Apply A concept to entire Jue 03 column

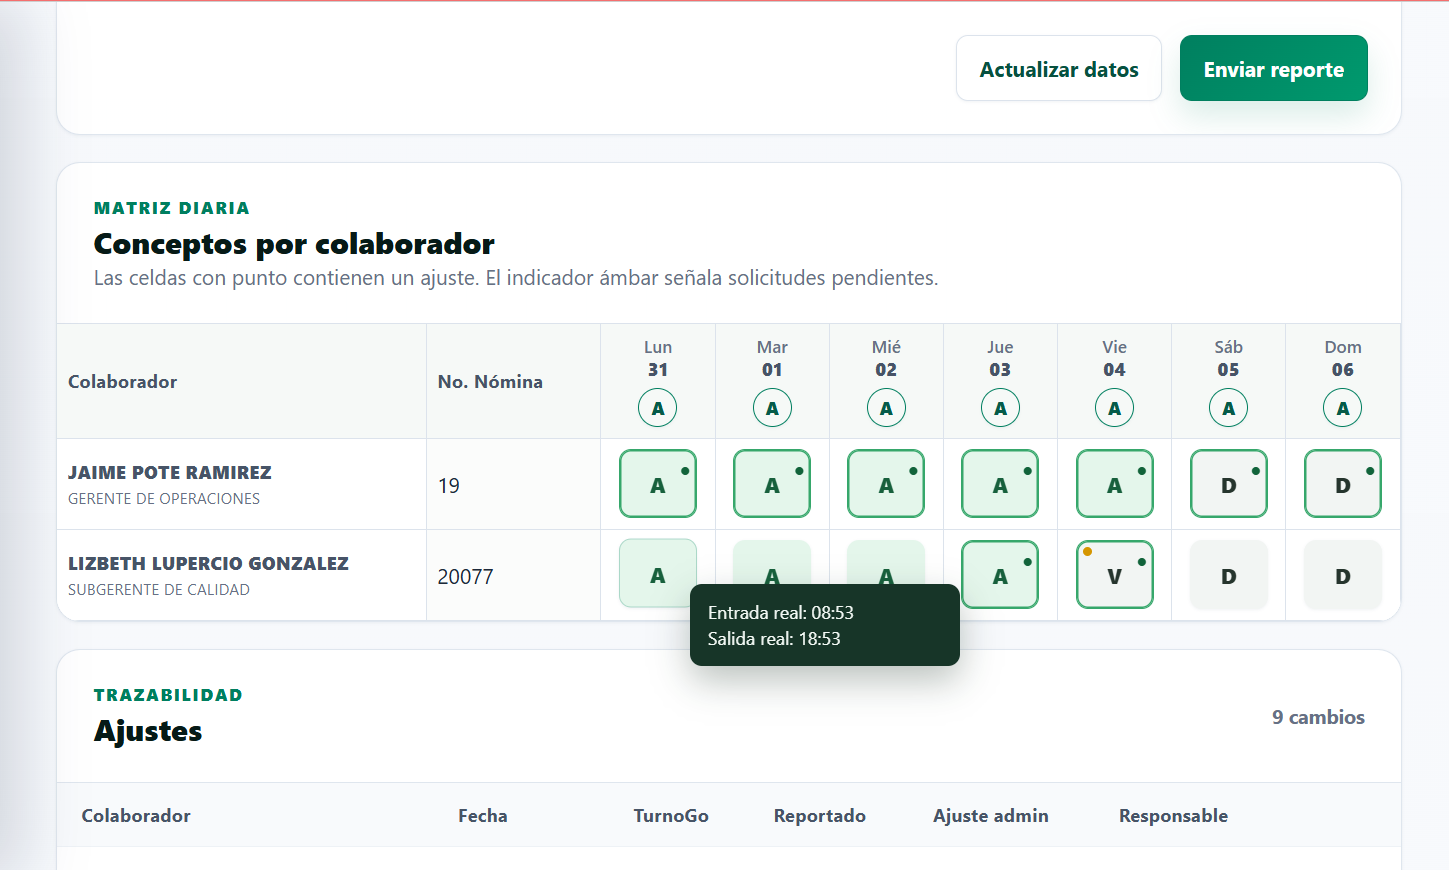[x=1000, y=408]
